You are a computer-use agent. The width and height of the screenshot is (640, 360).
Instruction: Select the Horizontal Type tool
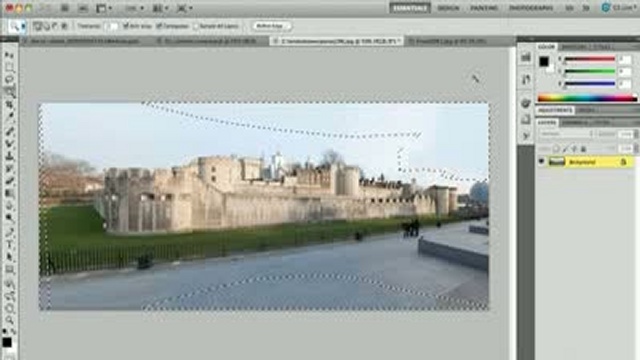9,243
